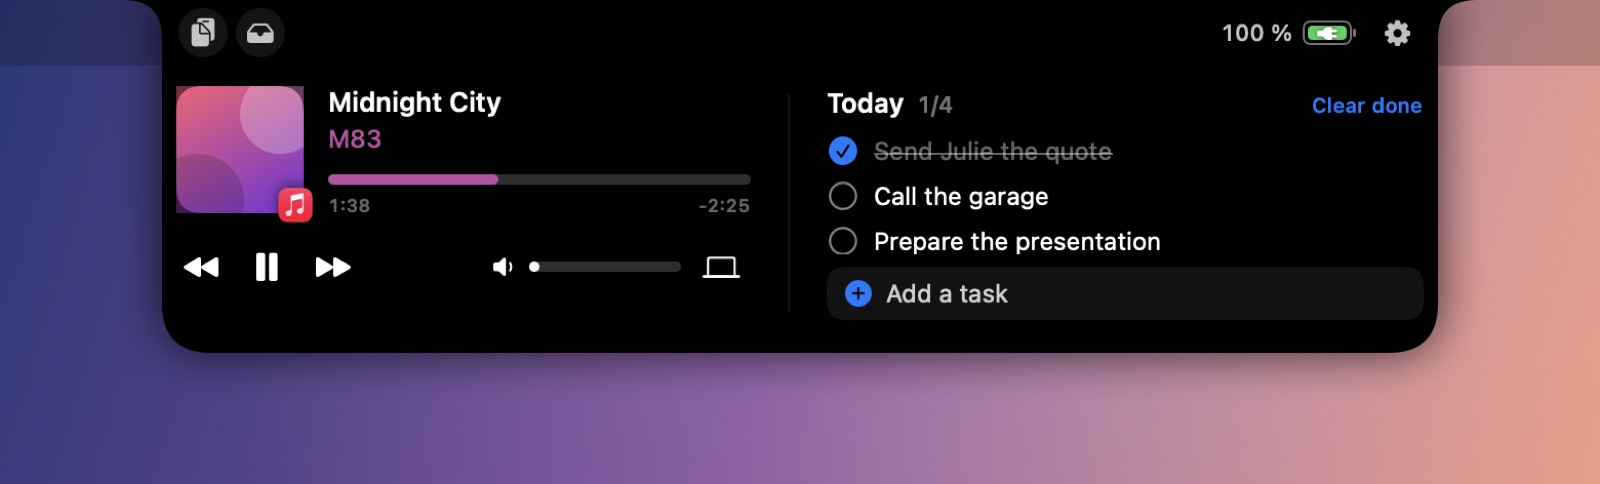Click the Midnight City album artwork
Image resolution: width=1600 pixels, height=484 pixels.
coord(240,150)
